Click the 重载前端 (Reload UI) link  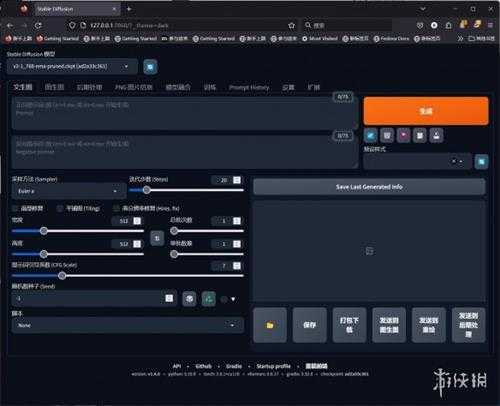(x=316, y=366)
